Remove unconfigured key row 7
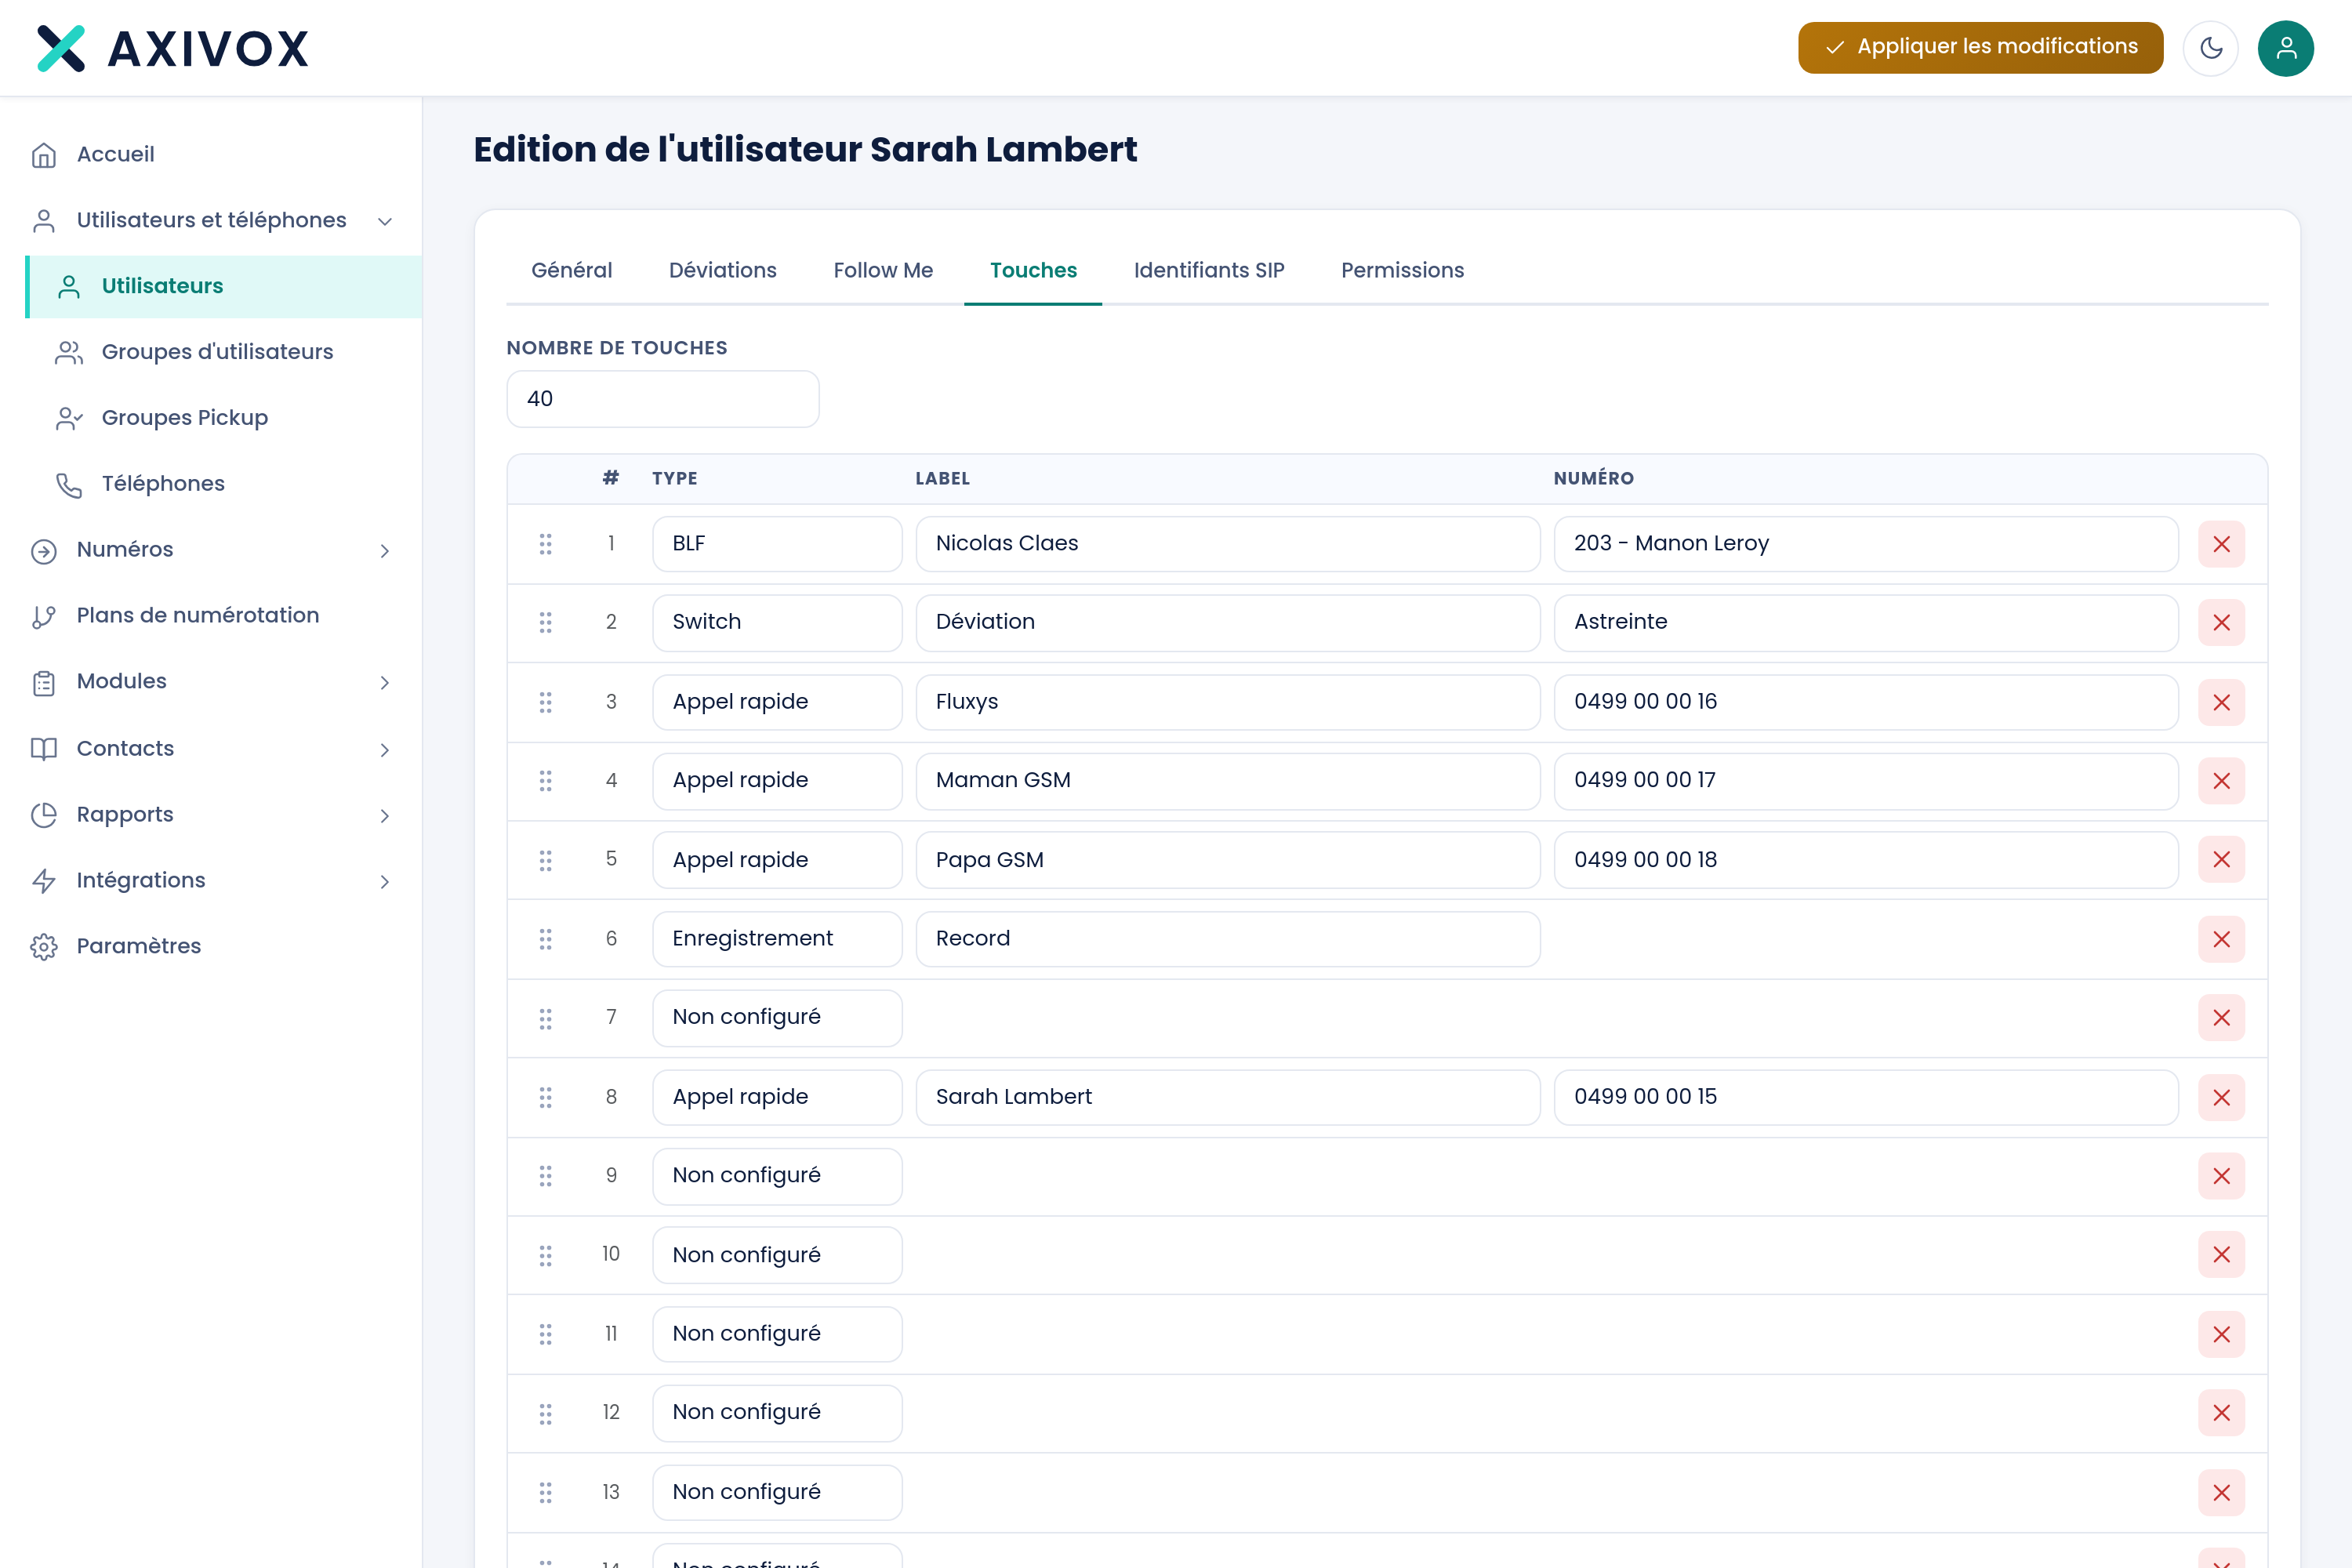2352x1568 pixels. point(2221,1018)
